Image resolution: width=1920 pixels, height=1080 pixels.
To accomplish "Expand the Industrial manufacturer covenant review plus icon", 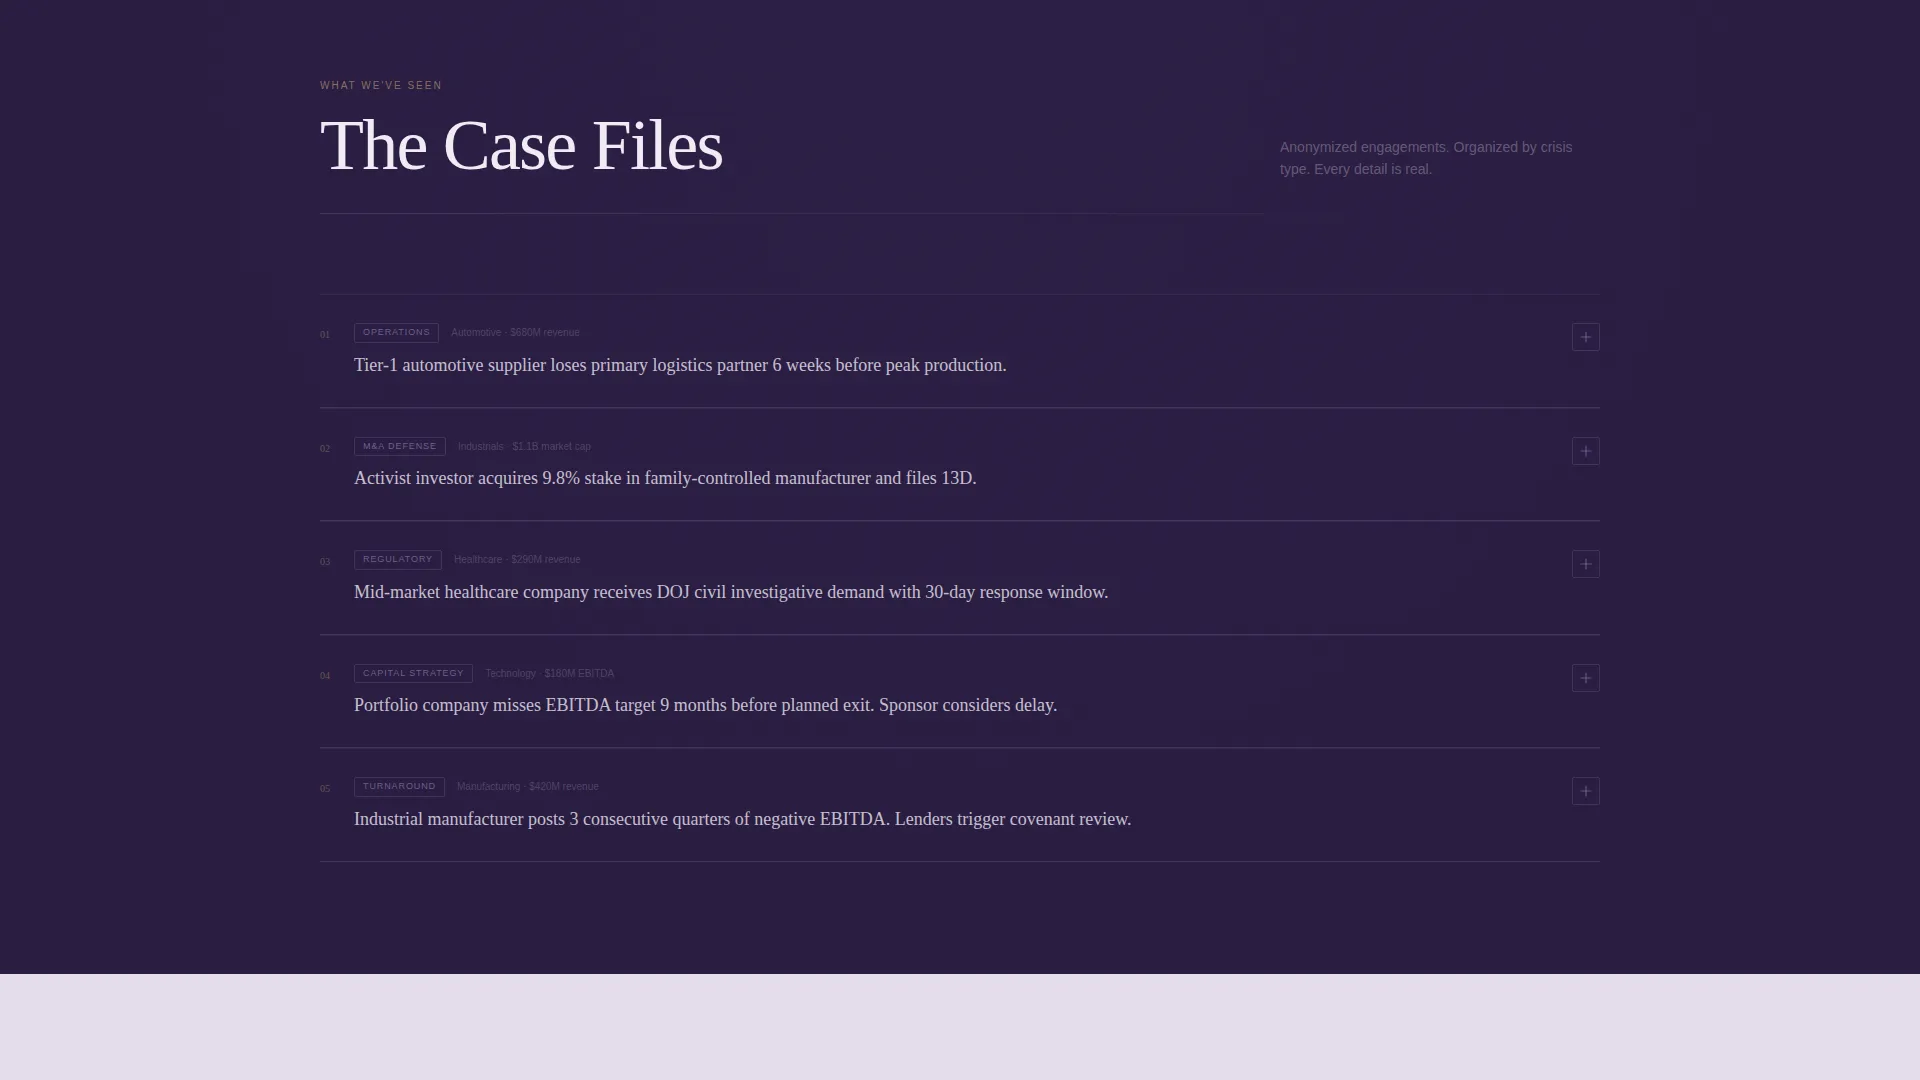I will (x=1585, y=791).
